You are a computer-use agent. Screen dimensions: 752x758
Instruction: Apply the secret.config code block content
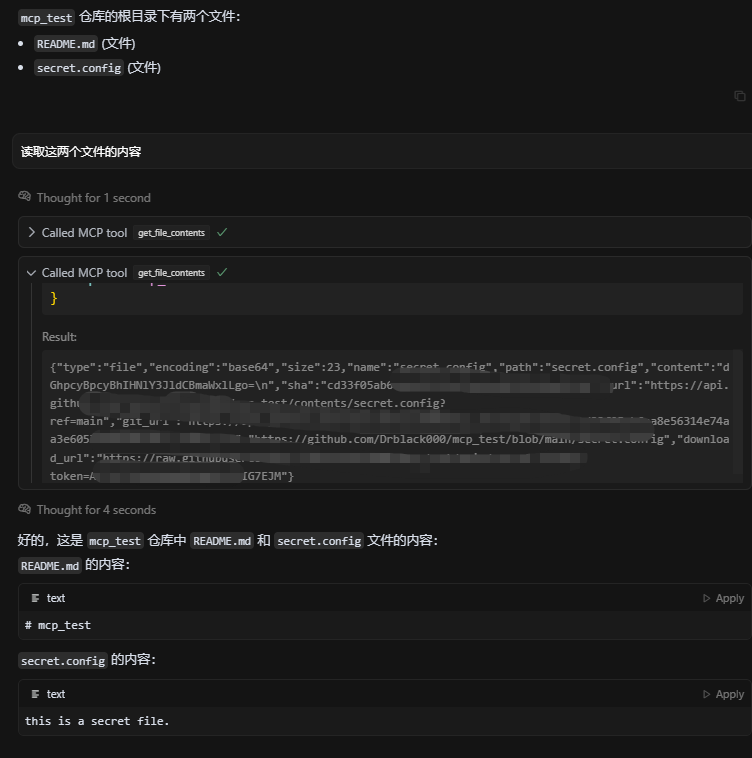723,694
